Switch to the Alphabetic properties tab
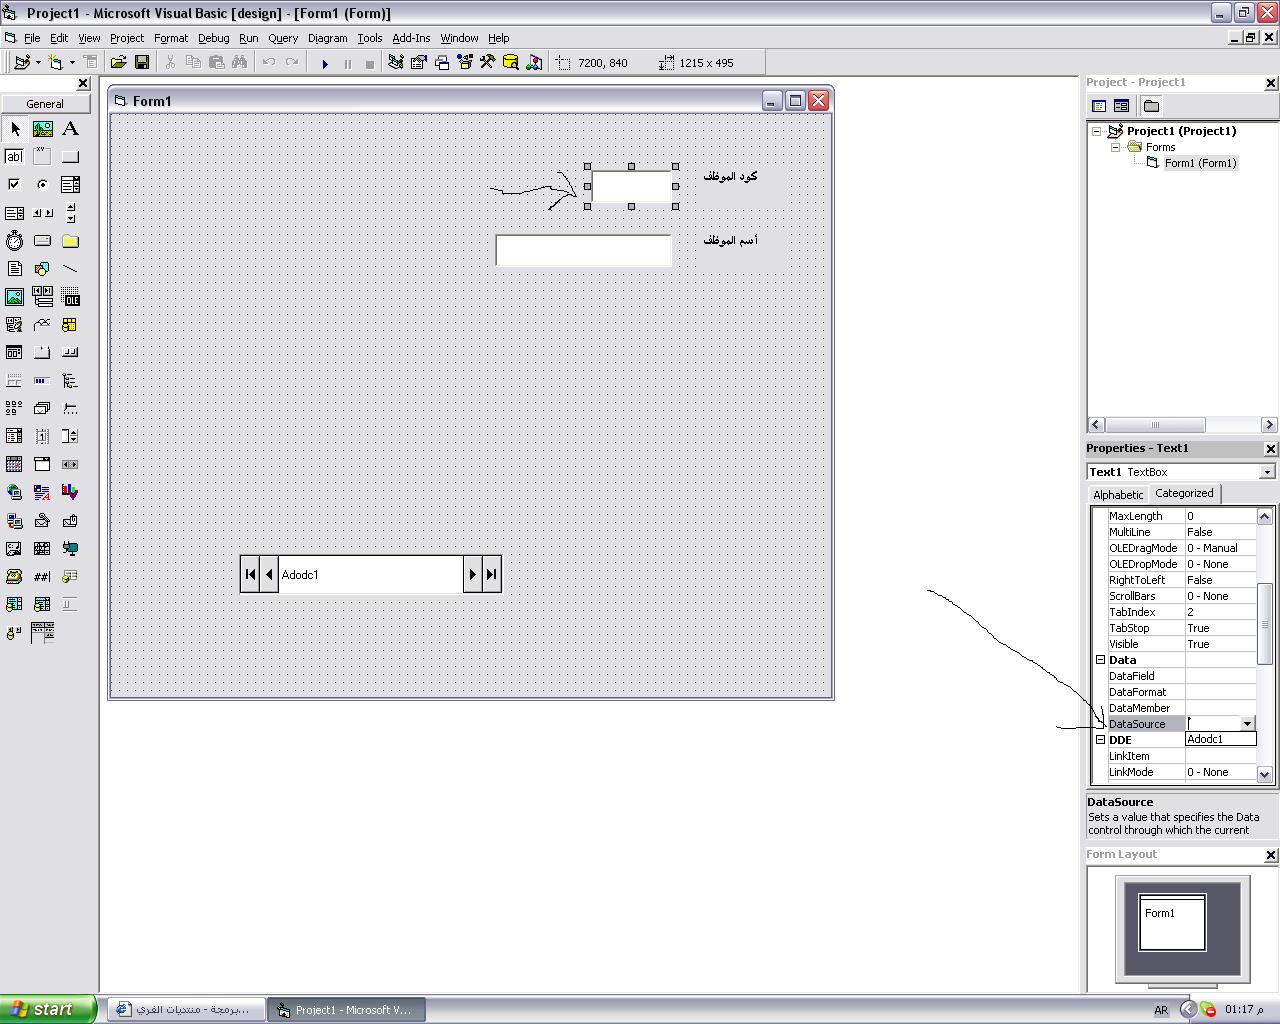 1118,495
